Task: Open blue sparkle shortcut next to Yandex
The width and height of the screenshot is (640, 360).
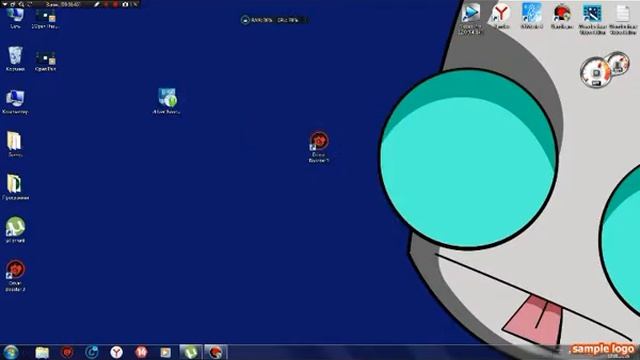Action: click(x=531, y=16)
